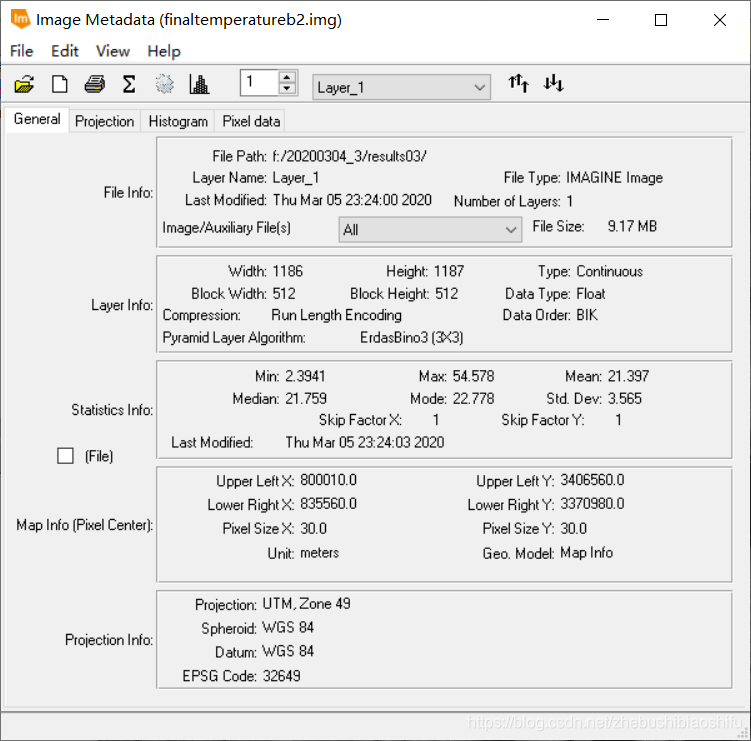Compute statistics with the Sigma icon
This screenshot has width=751, height=741.
point(129,84)
